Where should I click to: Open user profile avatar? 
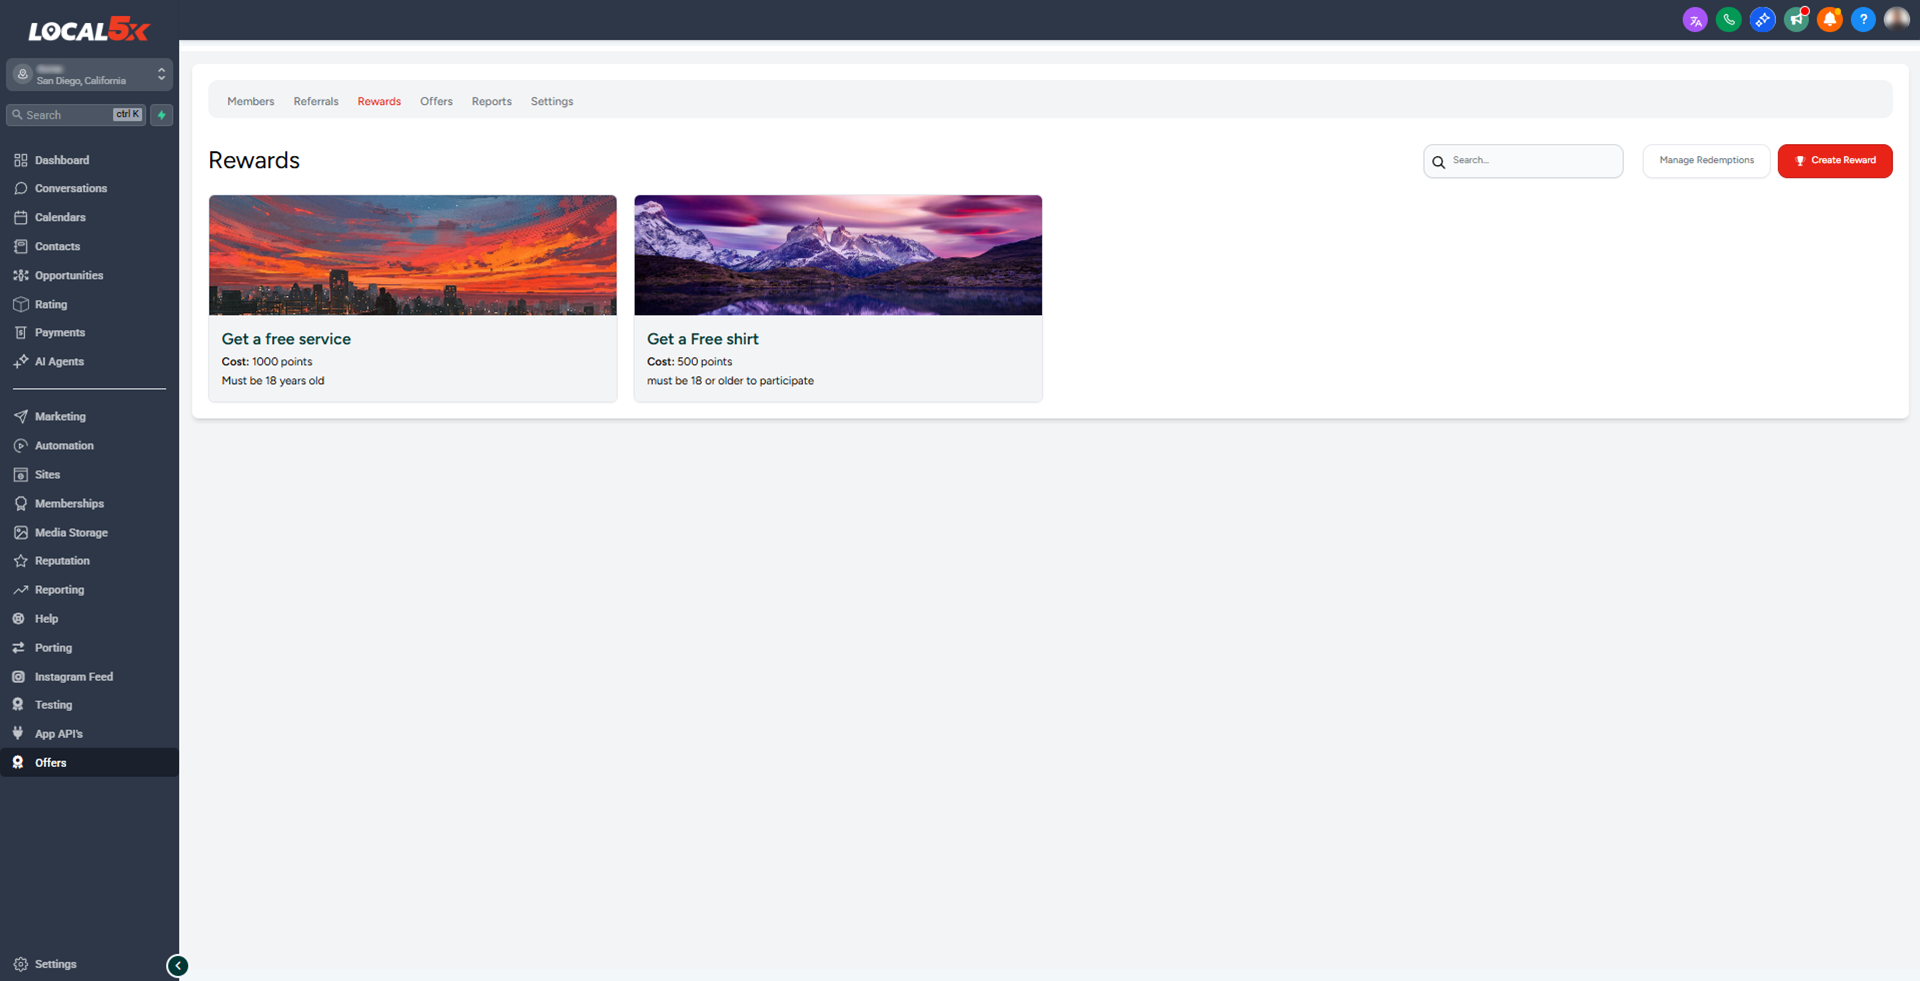click(1896, 20)
